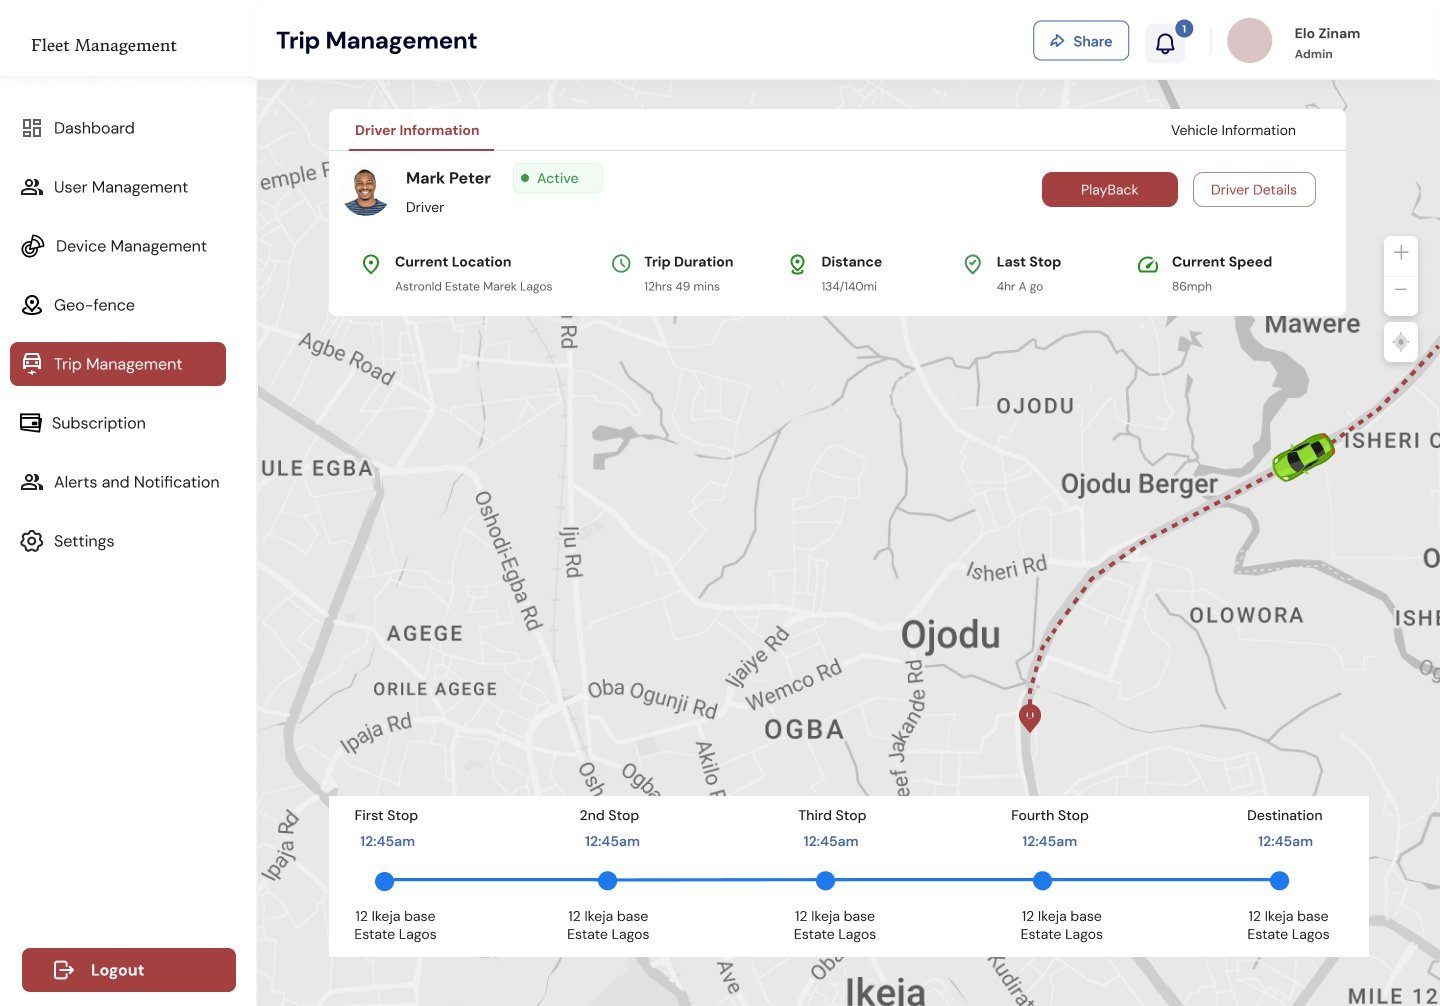1440x1006 pixels.
Task: Click the PlayBack button
Action: (1110, 189)
